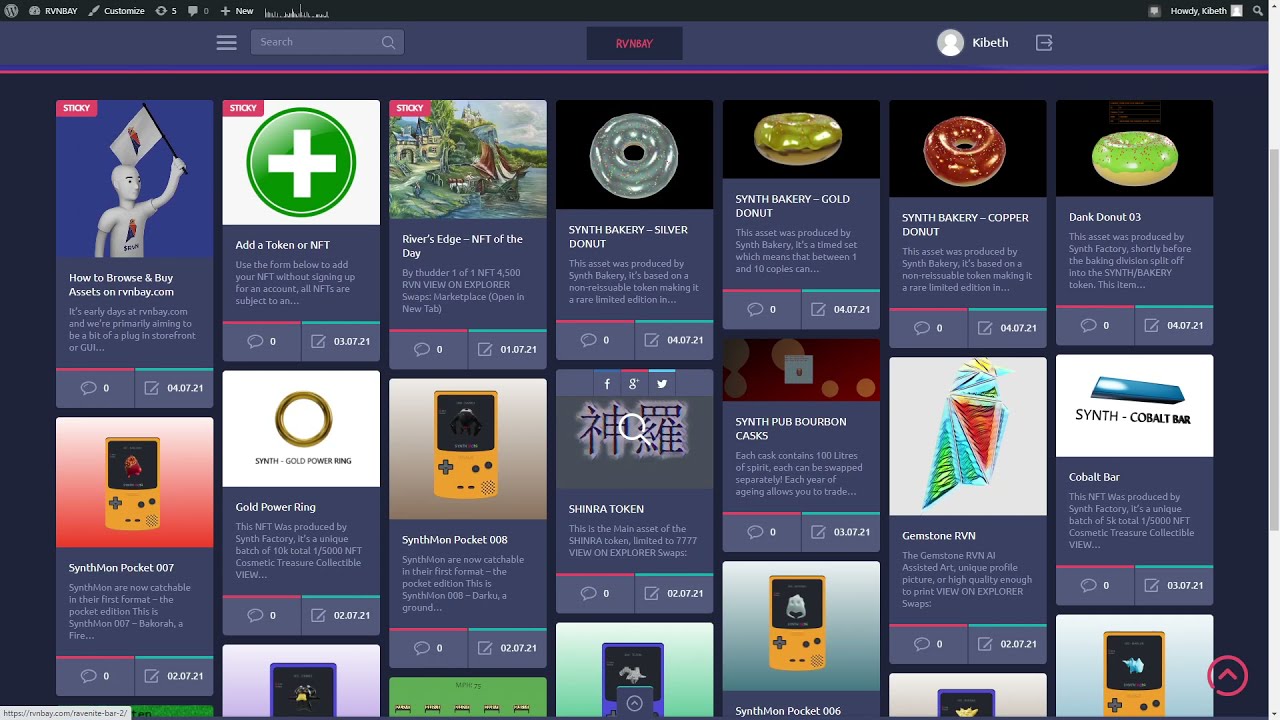Open comments on SynthMon Pocket 008 card

428,648
